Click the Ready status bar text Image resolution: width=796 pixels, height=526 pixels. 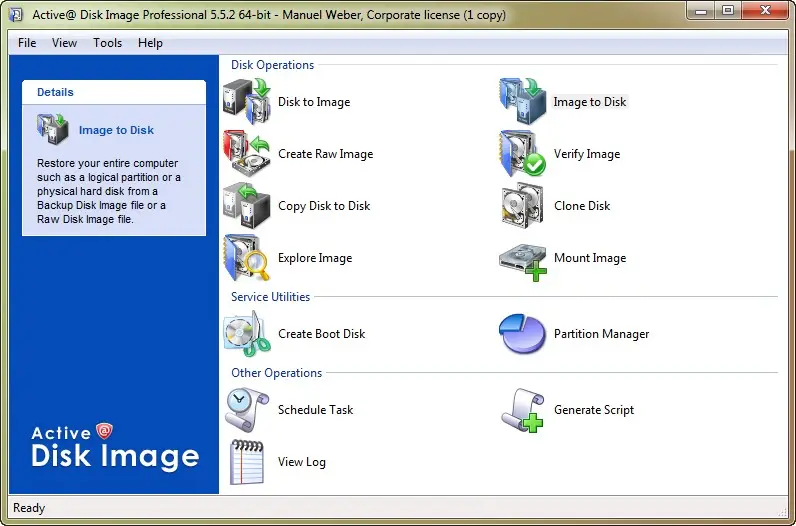[29, 508]
